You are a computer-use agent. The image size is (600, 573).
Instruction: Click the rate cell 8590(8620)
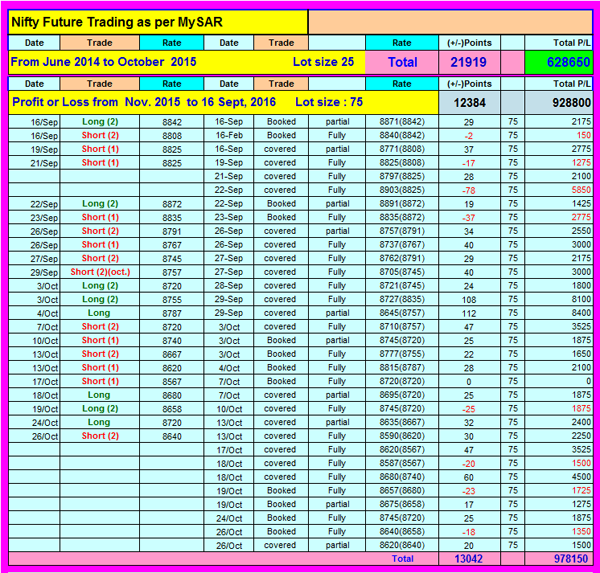pos(402,436)
